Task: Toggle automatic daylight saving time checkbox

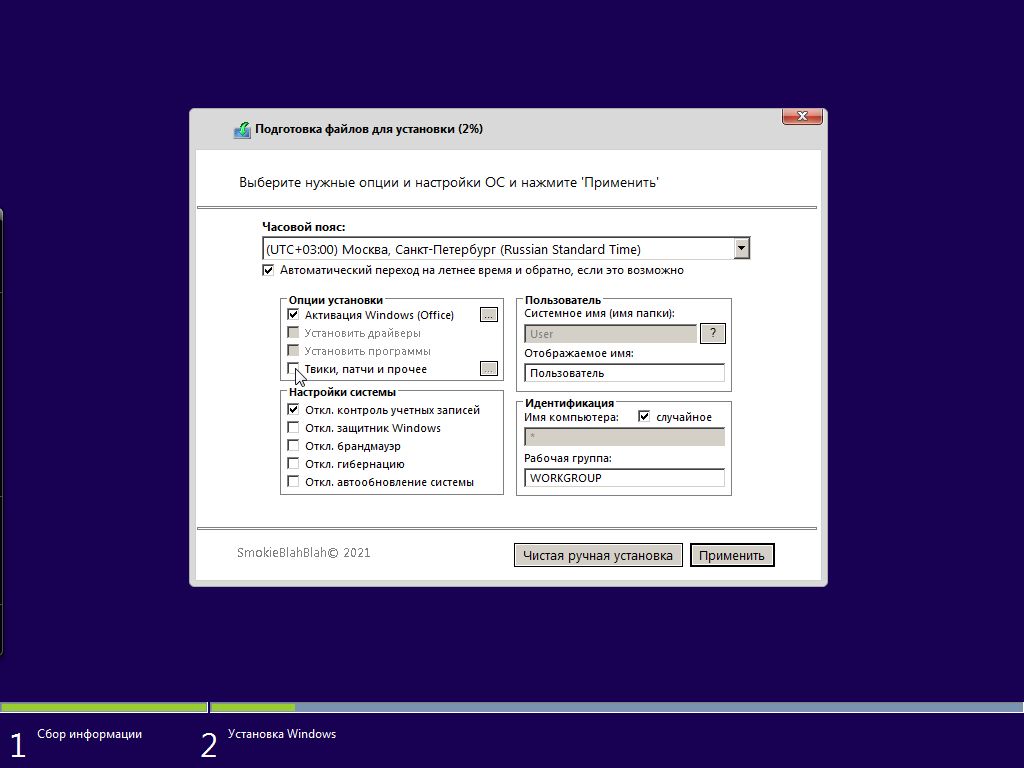Action: coord(268,270)
